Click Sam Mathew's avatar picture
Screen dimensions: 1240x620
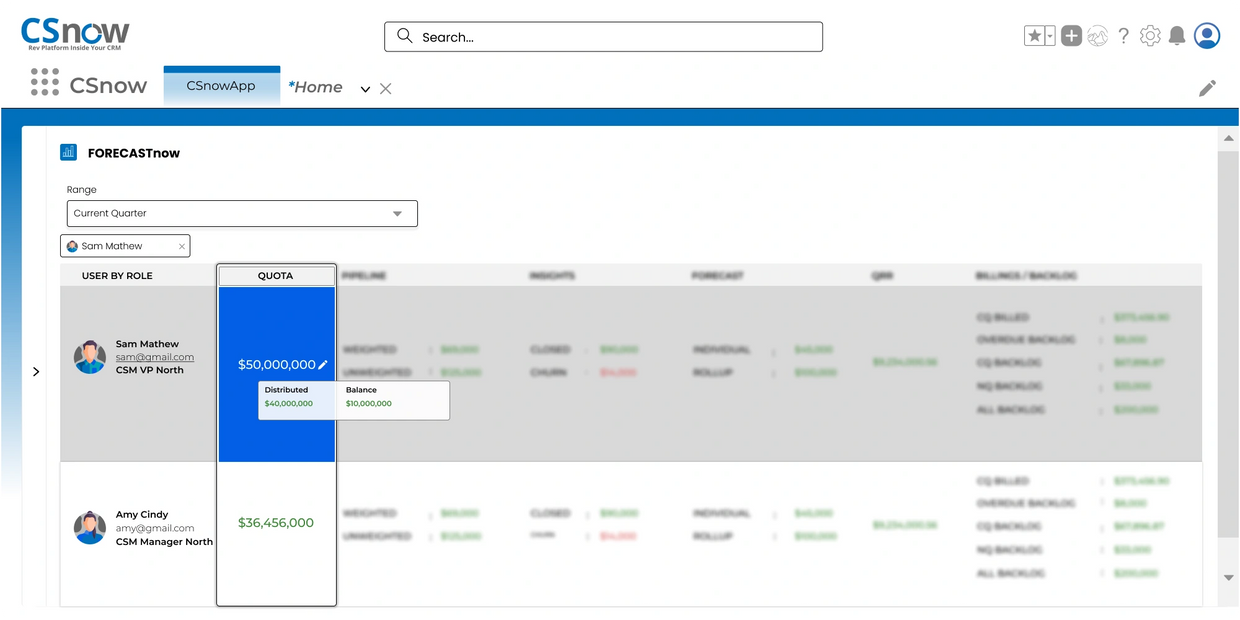pyautogui.click(x=90, y=357)
